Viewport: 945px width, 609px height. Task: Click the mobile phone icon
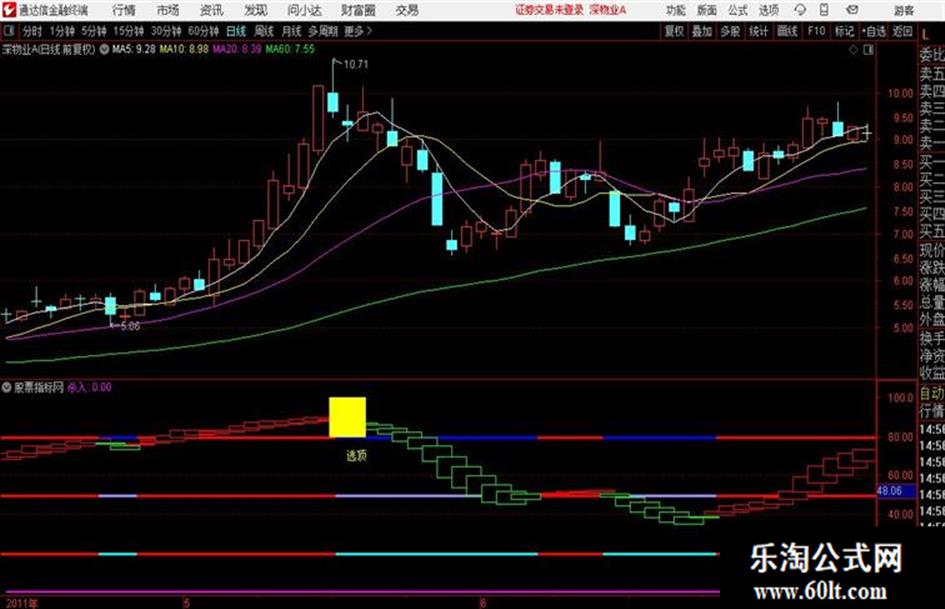pyautogui.click(x=824, y=10)
